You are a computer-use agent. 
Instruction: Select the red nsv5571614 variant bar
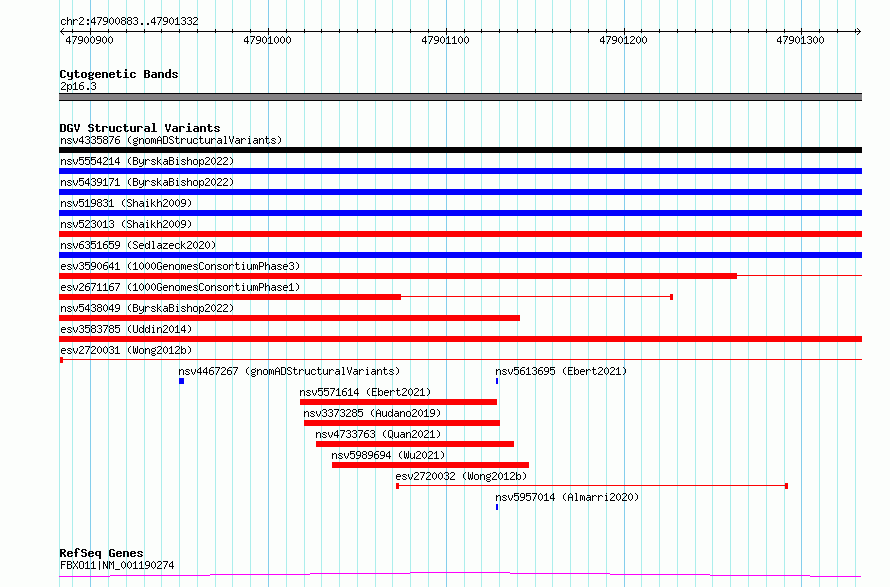pos(398,402)
